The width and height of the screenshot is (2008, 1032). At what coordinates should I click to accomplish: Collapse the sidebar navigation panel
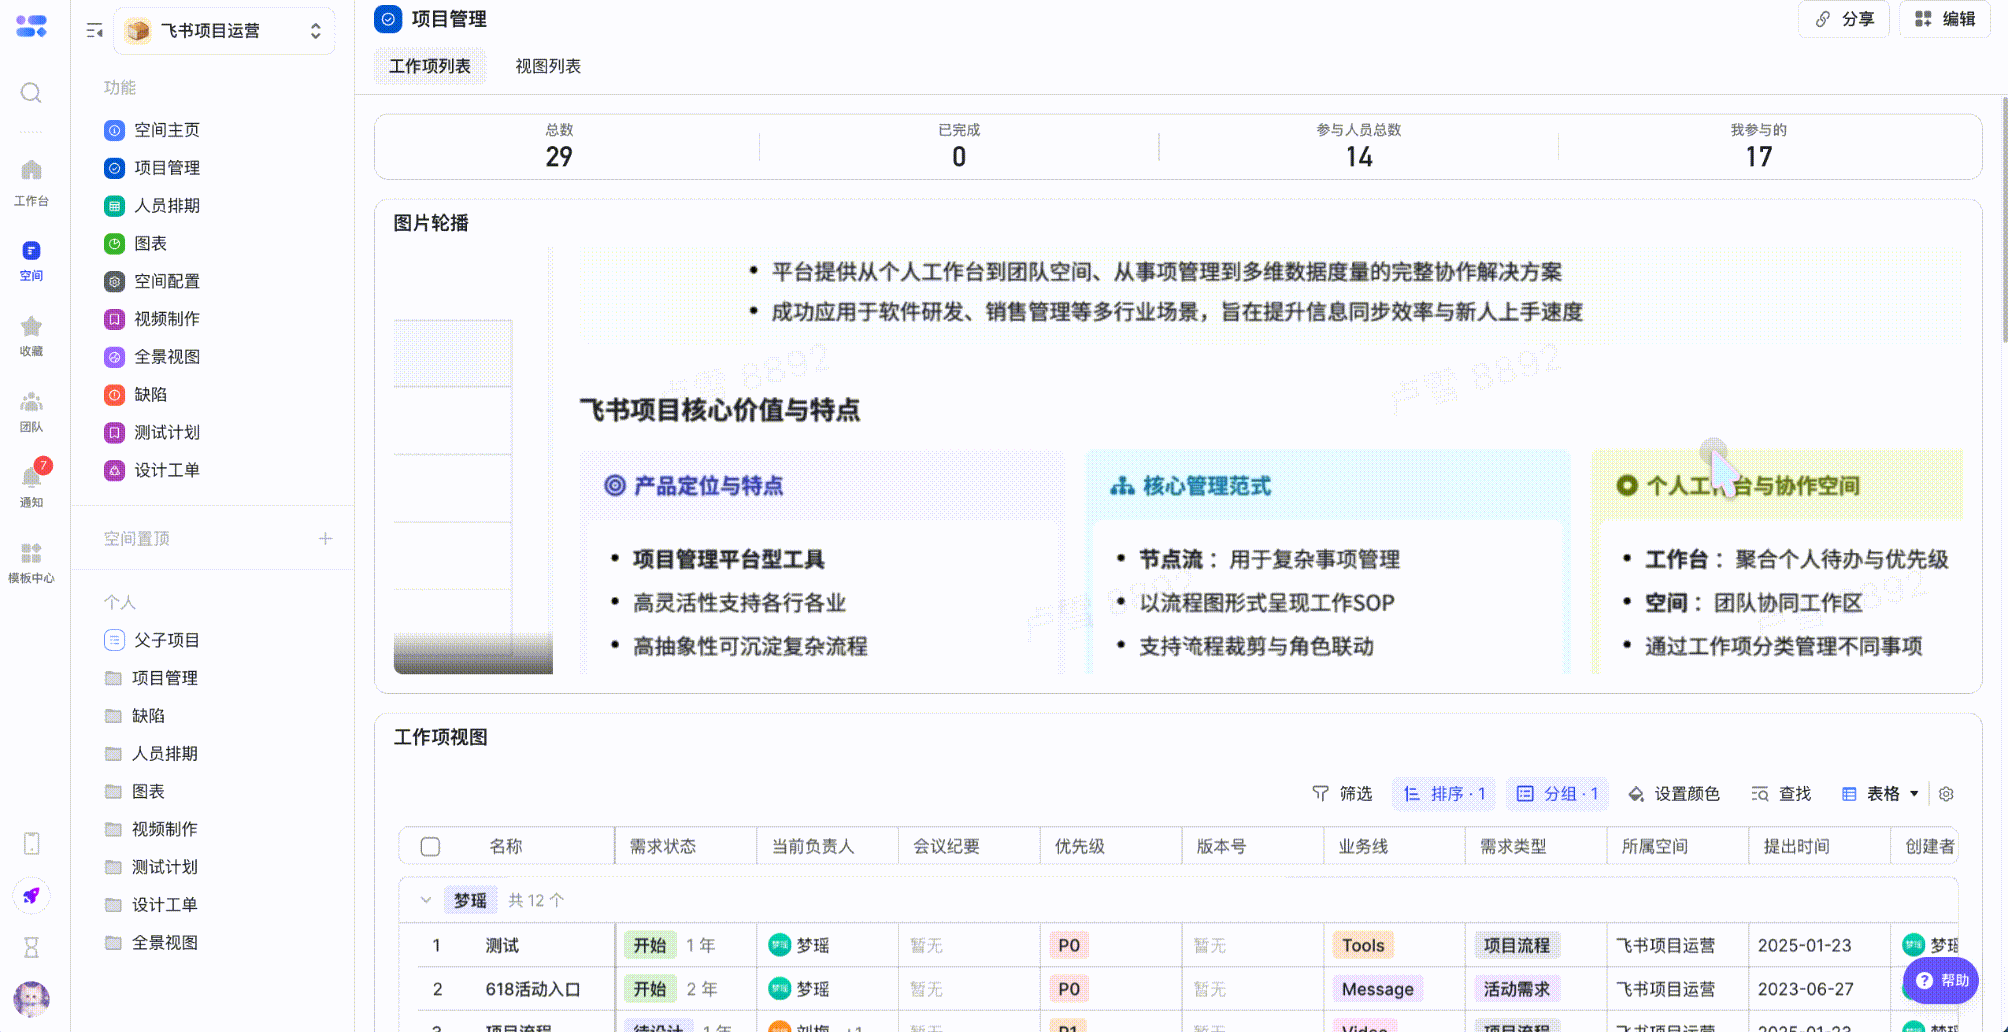point(95,31)
